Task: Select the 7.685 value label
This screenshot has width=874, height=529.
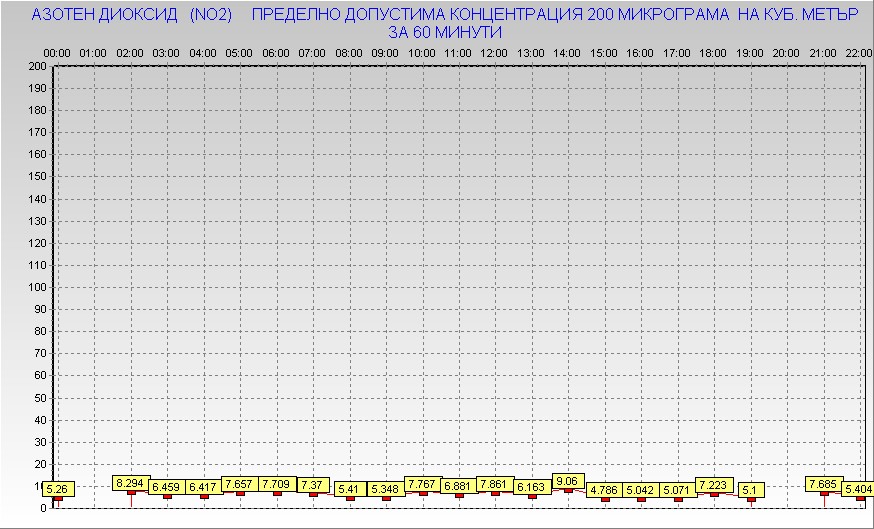Action: pyautogui.click(x=824, y=484)
